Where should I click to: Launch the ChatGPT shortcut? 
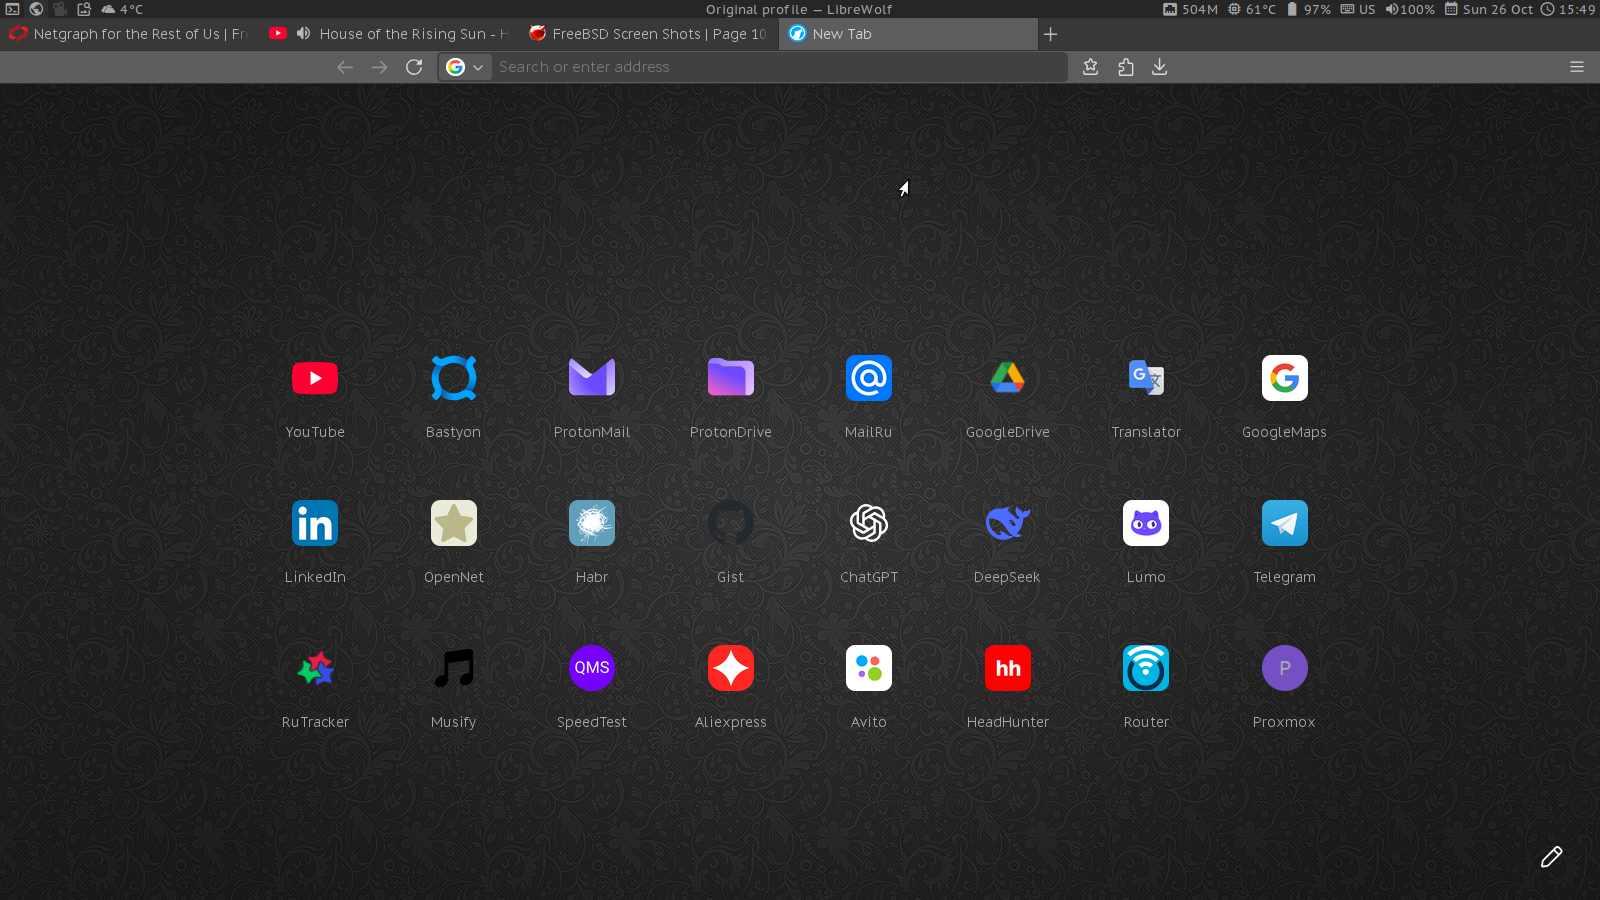pyautogui.click(x=868, y=523)
